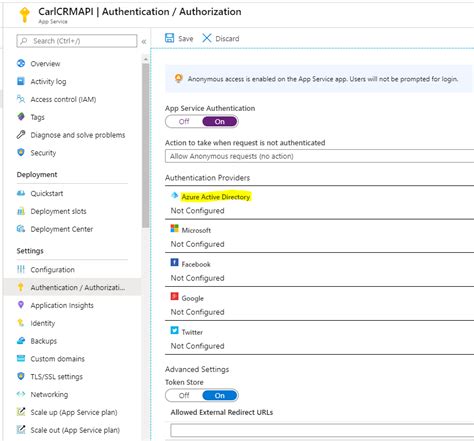Viewport: 474px width, 441px height.
Task: Select Authentication / Authorization menu item
Action: coord(72,287)
